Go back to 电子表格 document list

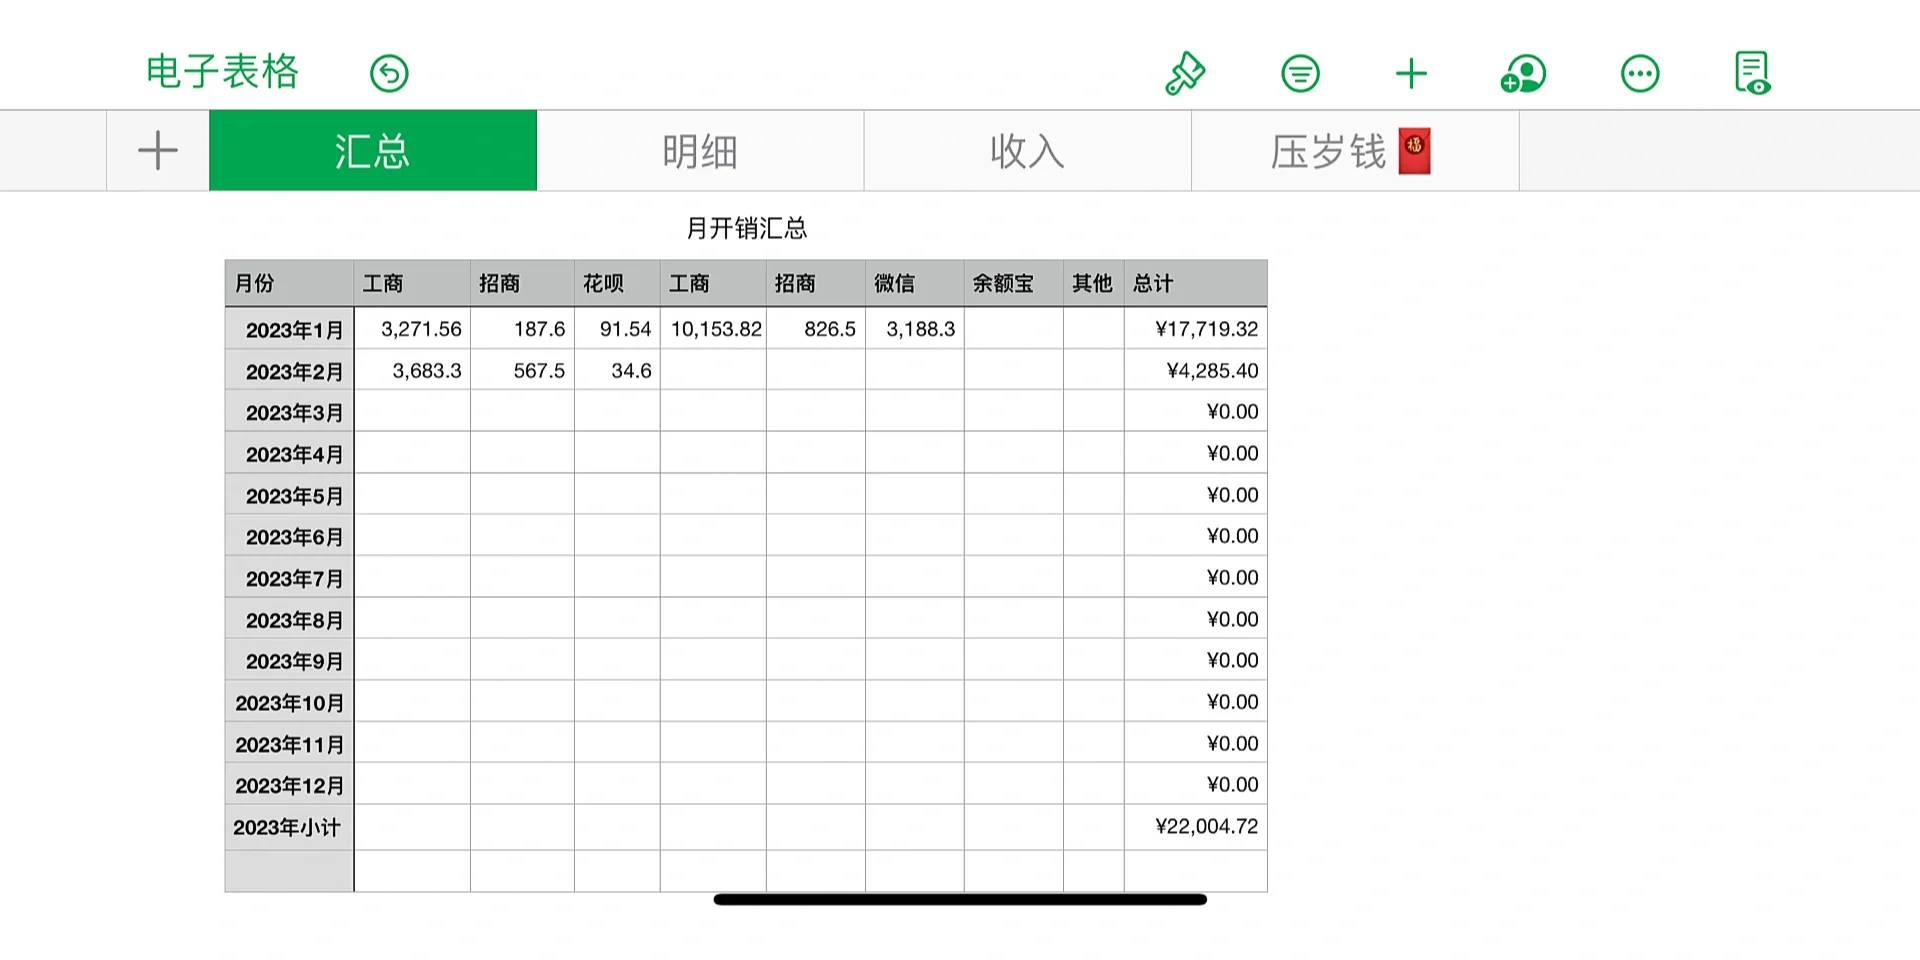(x=222, y=71)
